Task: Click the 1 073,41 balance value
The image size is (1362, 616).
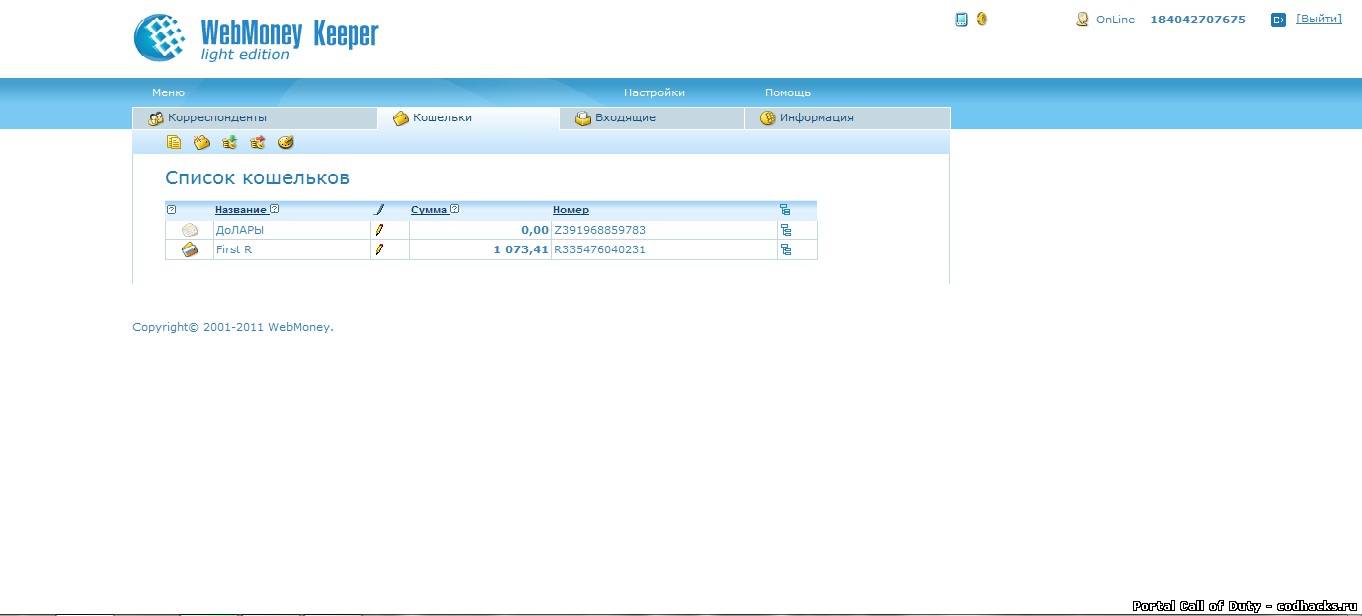Action: coord(521,249)
